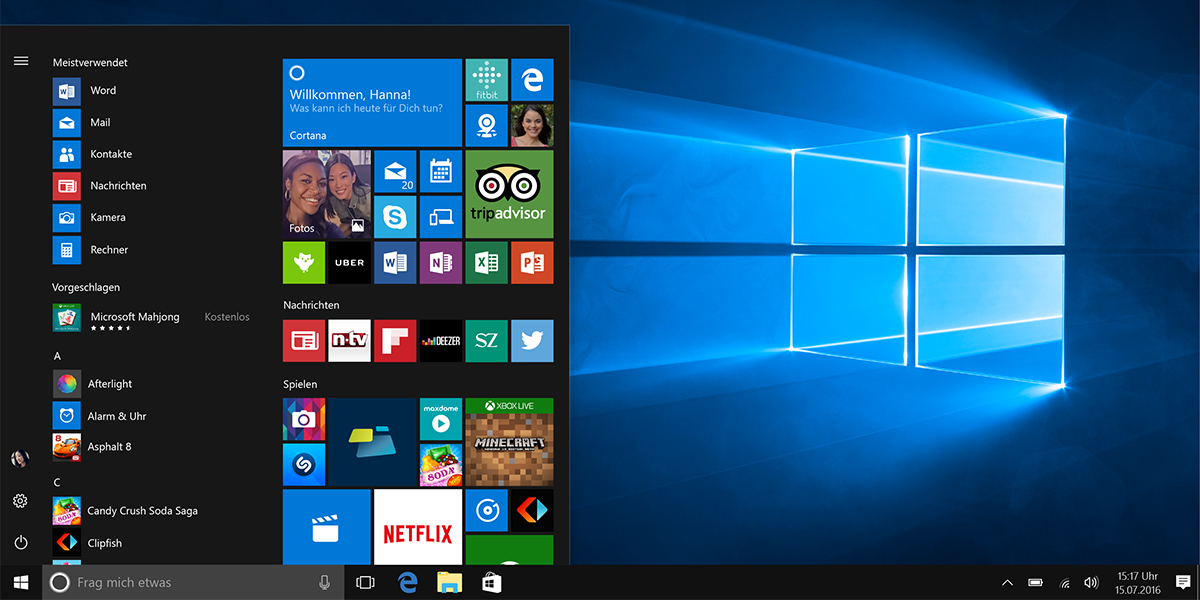Open the contact portrait tile below Edge
Viewport: 1200px width, 600px height.
[x=532, y=126]
